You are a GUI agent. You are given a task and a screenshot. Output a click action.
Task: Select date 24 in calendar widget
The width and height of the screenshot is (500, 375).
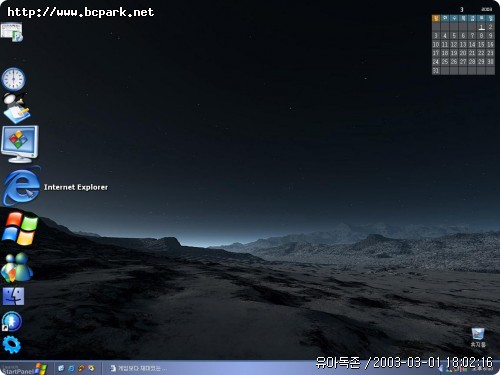(x=436, y=62)
